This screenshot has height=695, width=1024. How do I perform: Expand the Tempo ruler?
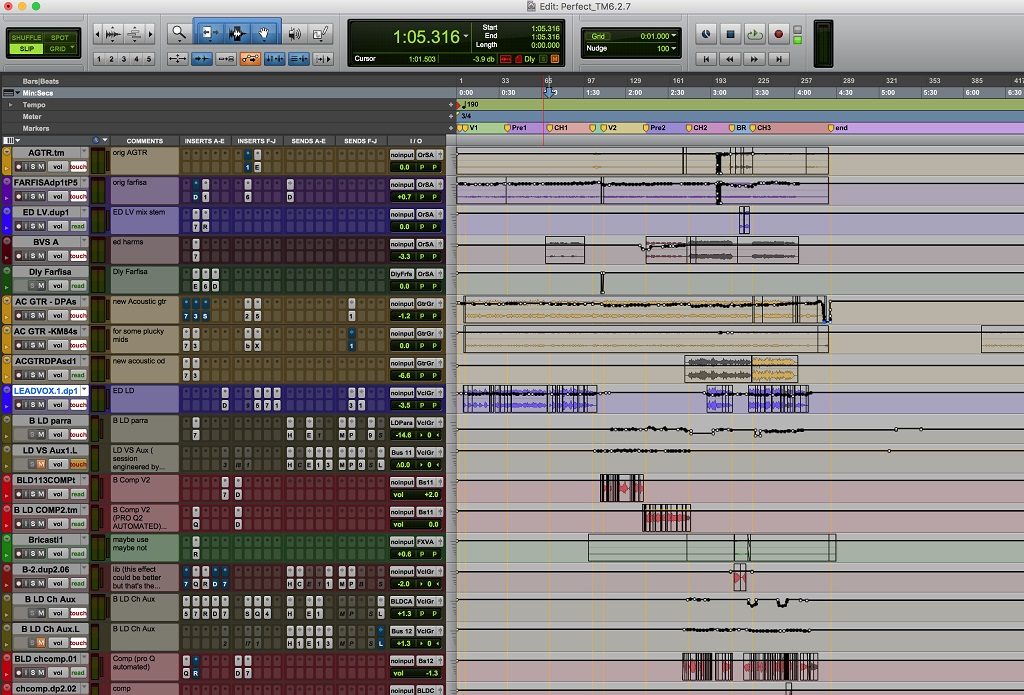tap(10, 105)
